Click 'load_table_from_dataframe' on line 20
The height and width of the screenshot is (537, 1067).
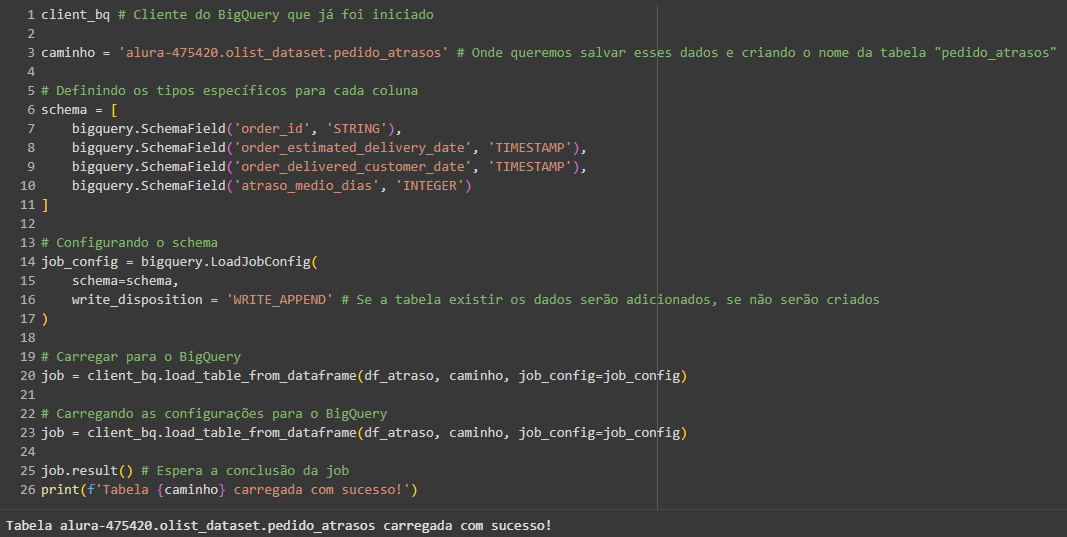[x=260, y=376]
